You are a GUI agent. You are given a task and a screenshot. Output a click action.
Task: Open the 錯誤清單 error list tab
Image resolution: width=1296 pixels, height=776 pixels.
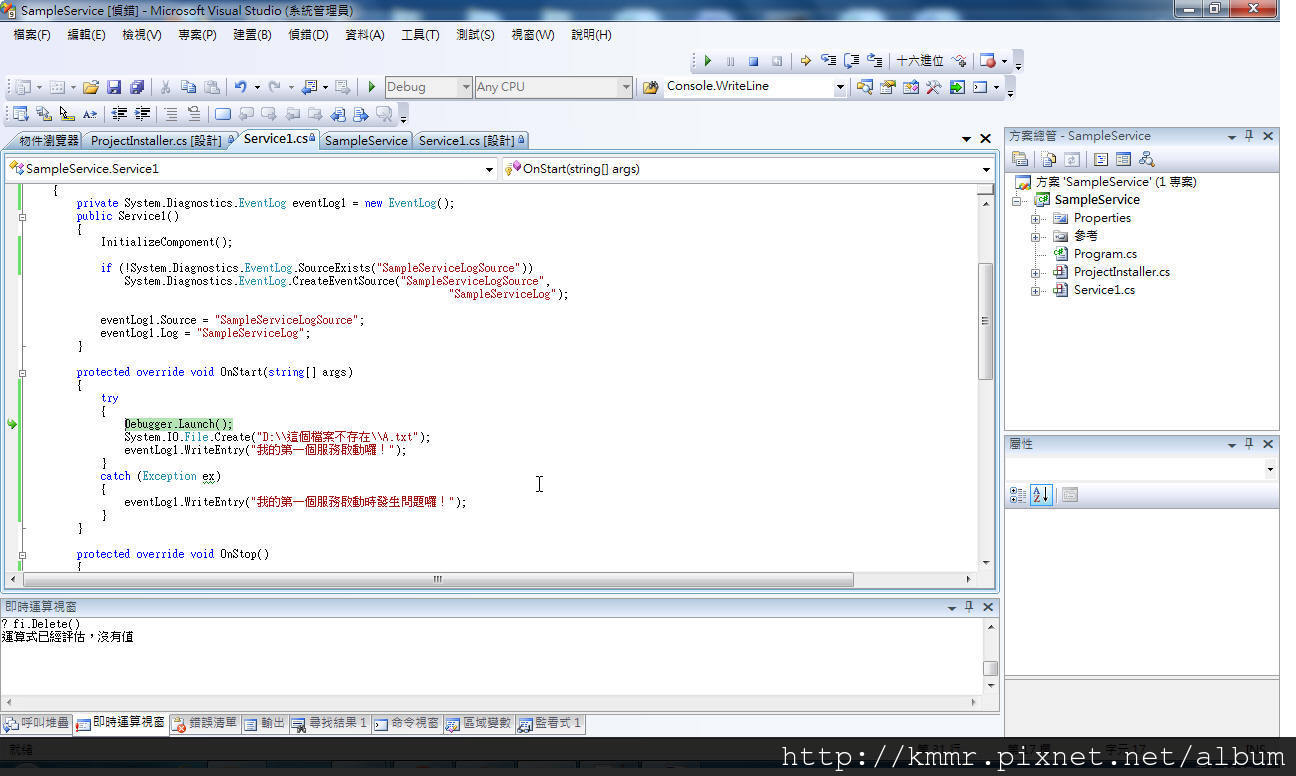pos(205,723)
